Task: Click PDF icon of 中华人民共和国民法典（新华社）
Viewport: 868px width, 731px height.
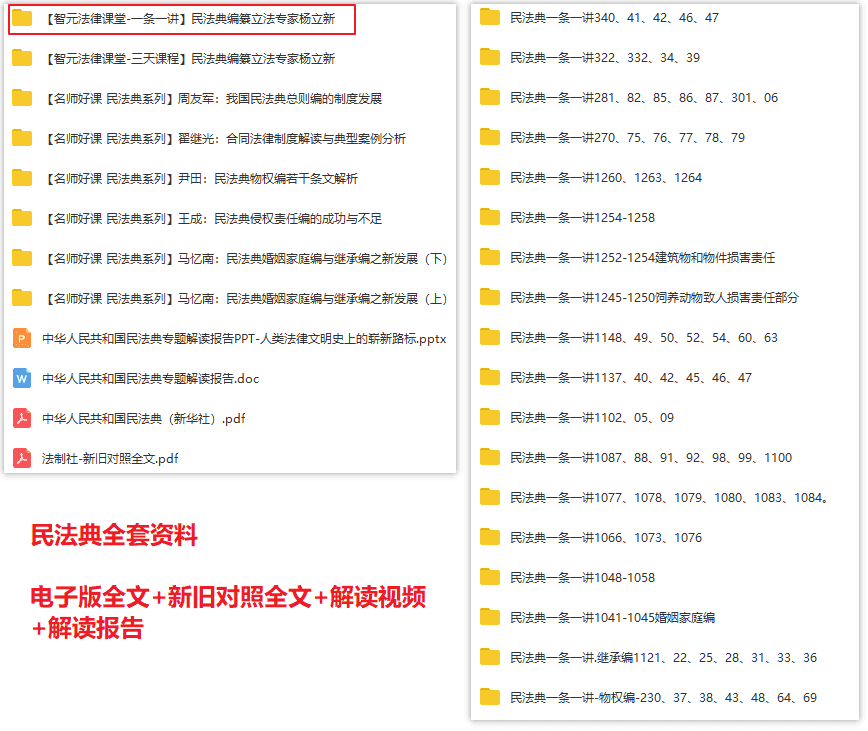Action: (x=22, y=418)
